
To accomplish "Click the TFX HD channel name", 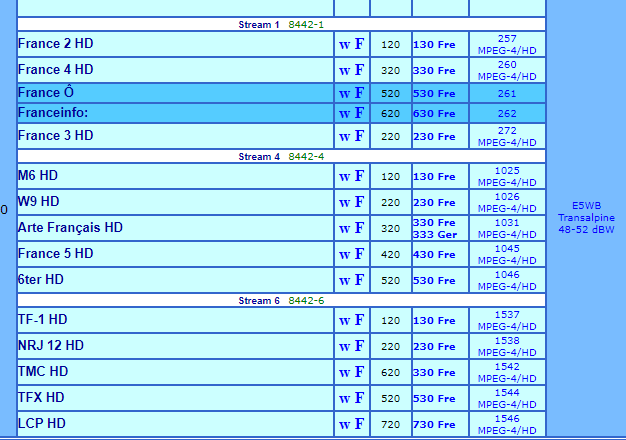I will (41, 397).
